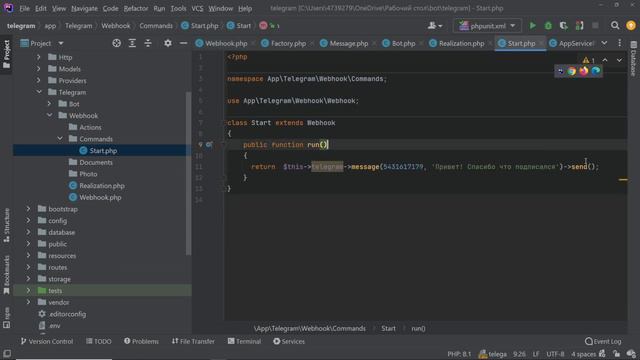Viewport: 640px width, 360px height.
Task: Click the warning indicator in editor
Action: click(x=589, y=60)
